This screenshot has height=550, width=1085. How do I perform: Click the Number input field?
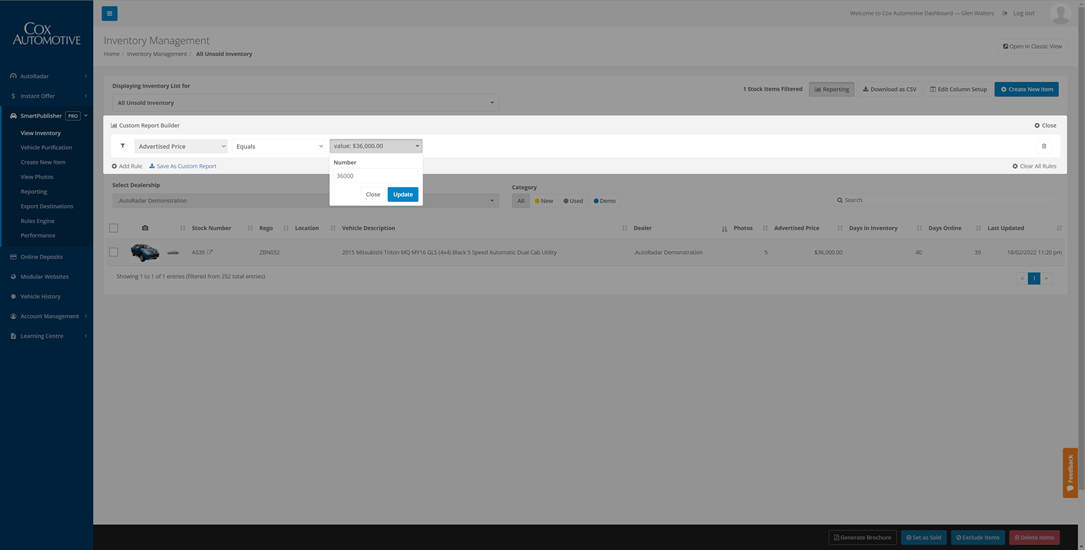[376, 176]
